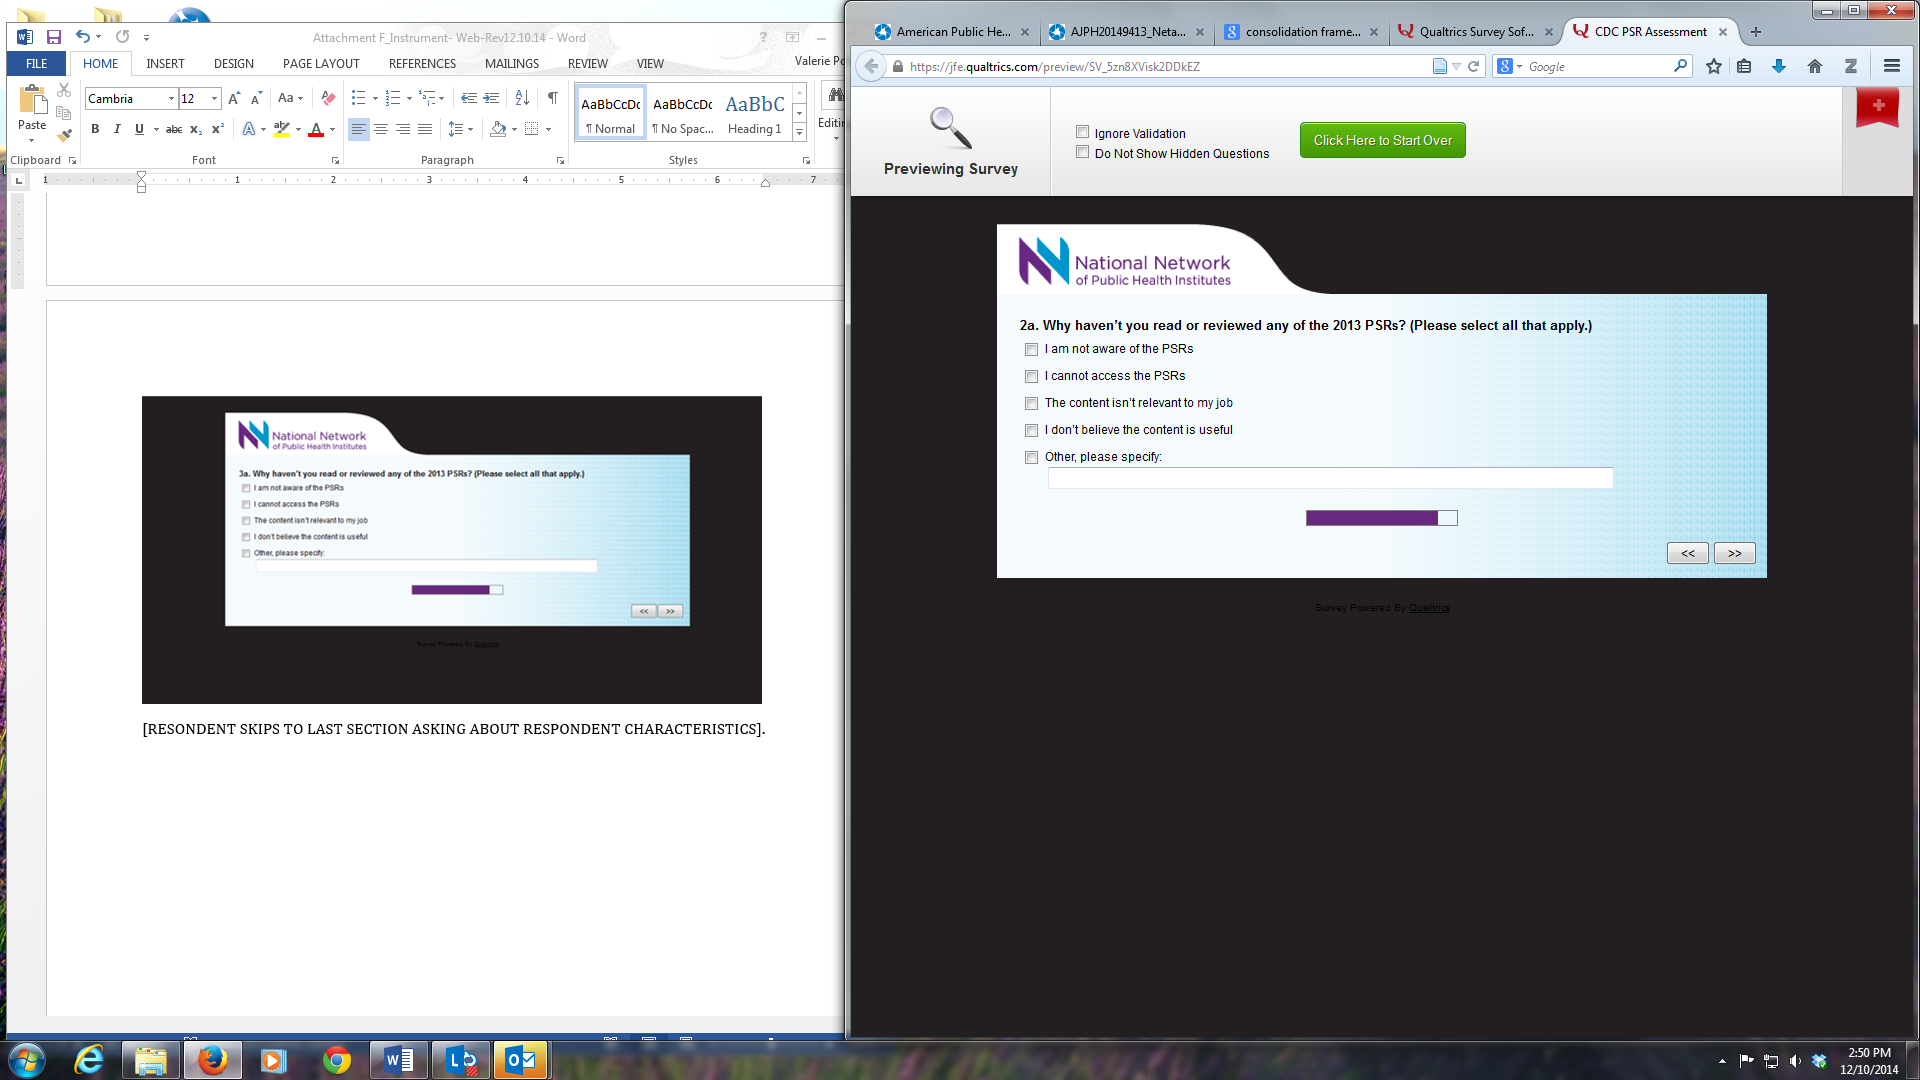Switch to Qualtrics Survey Software browser tab

pyautogui.click(x=1474, y=32)
